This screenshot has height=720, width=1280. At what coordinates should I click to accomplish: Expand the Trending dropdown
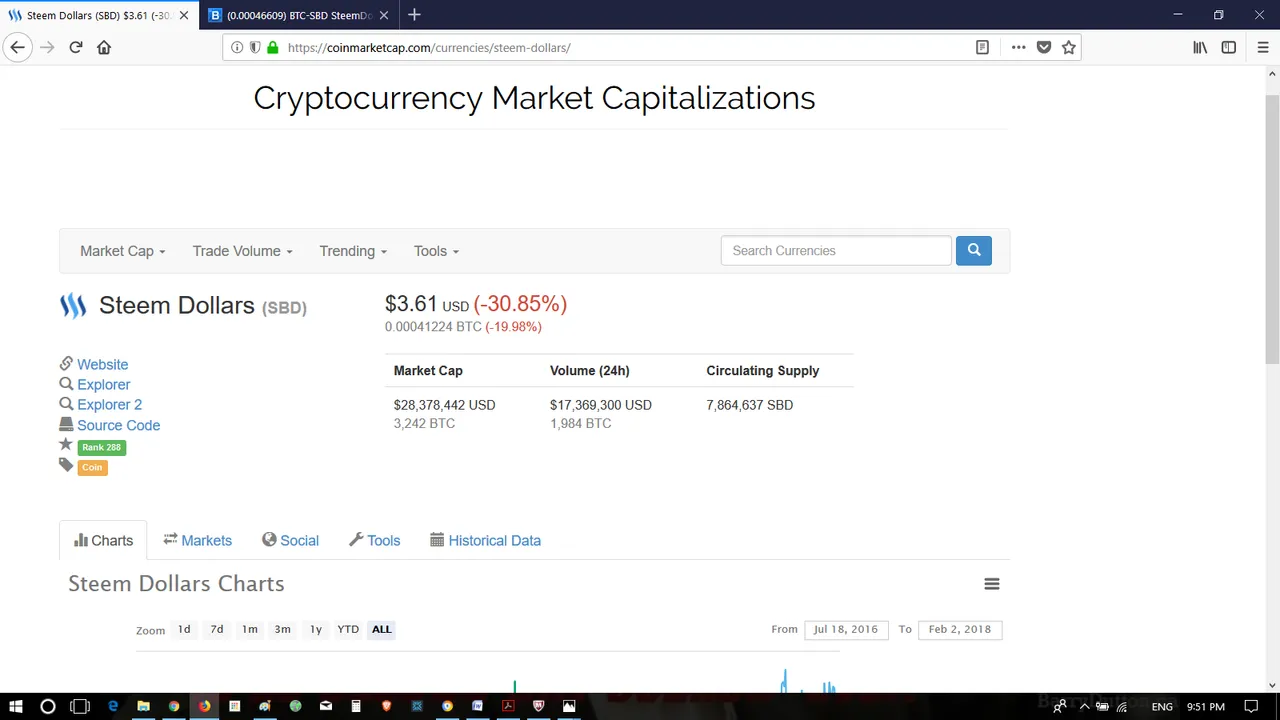point(353,251)
